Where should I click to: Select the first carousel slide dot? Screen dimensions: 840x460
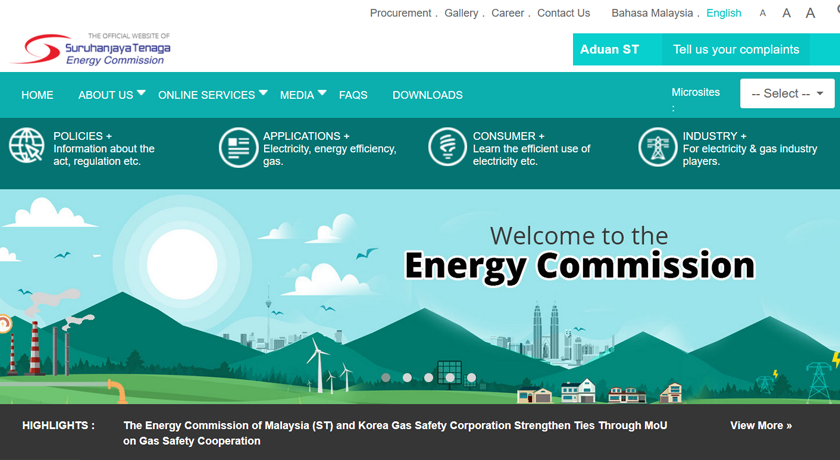(x=386, y=378)
